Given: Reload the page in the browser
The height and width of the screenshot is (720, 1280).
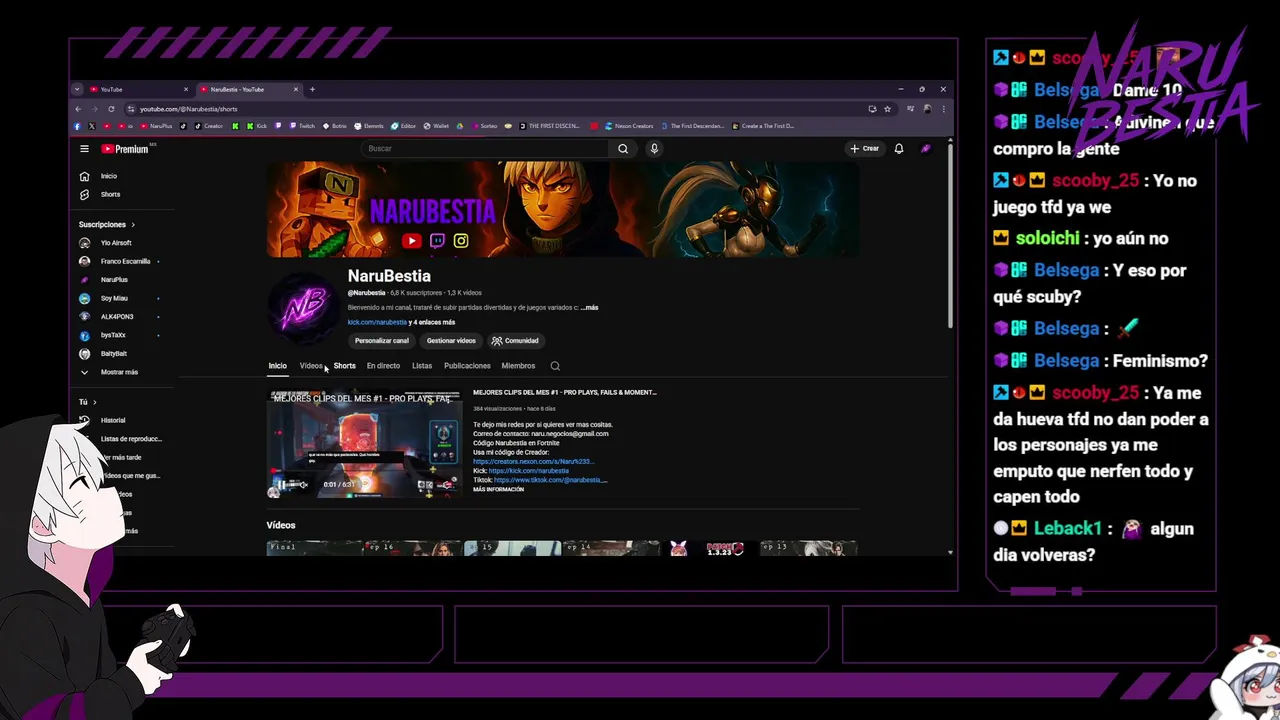Looking at the screenshot, I should pyautogui.click(x=111, y=109).
